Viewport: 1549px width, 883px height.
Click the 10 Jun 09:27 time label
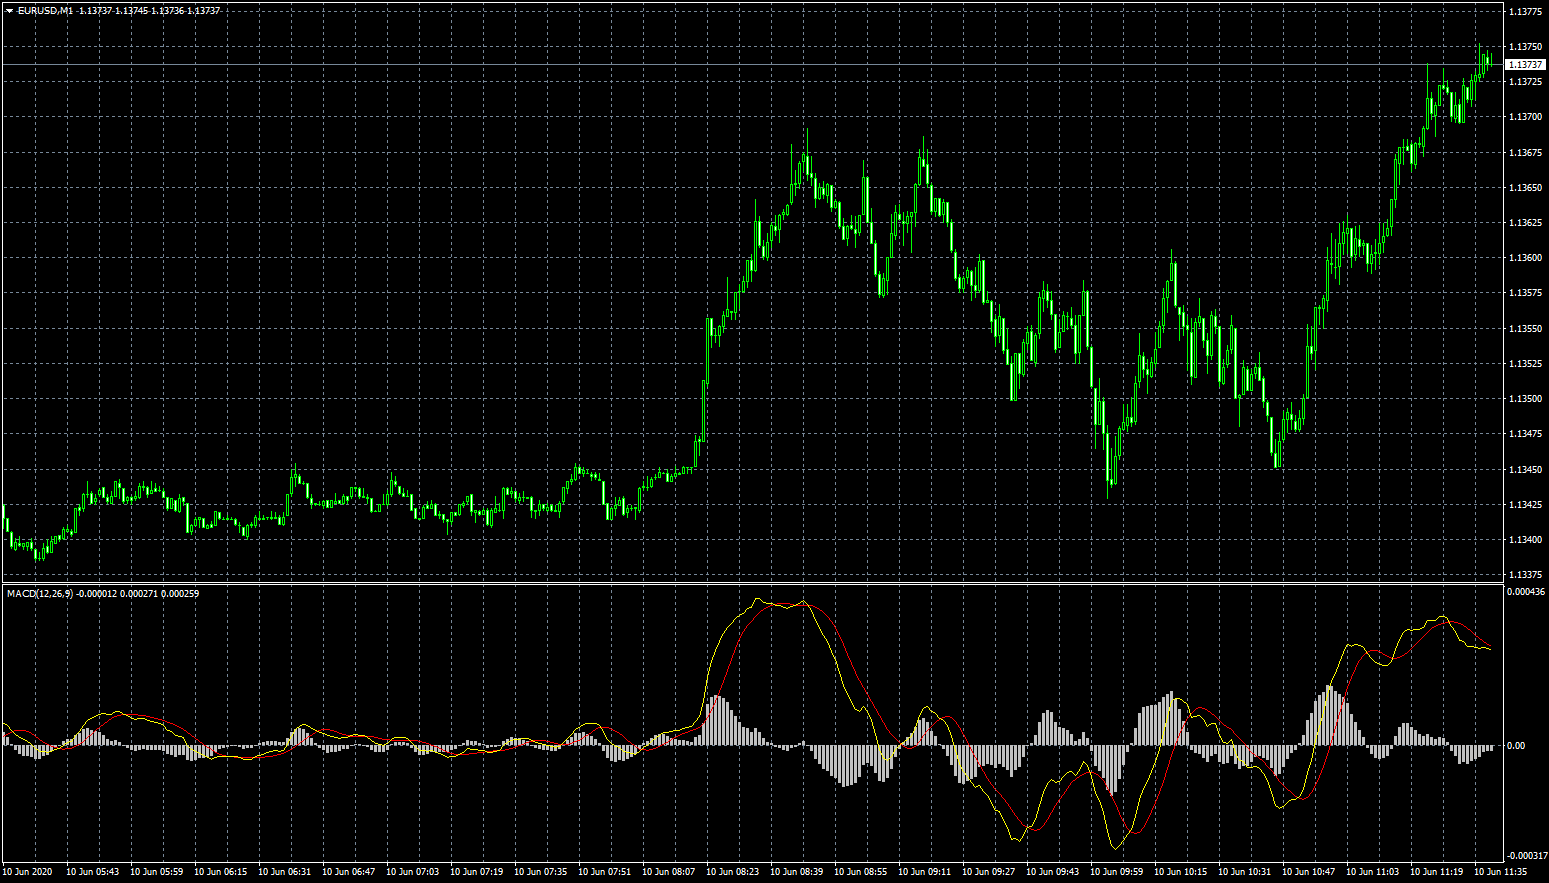tap(989, 872)
